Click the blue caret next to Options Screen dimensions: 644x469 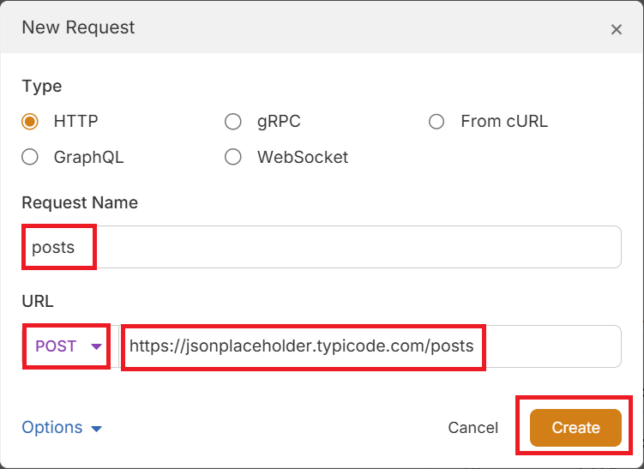[96, 429]
